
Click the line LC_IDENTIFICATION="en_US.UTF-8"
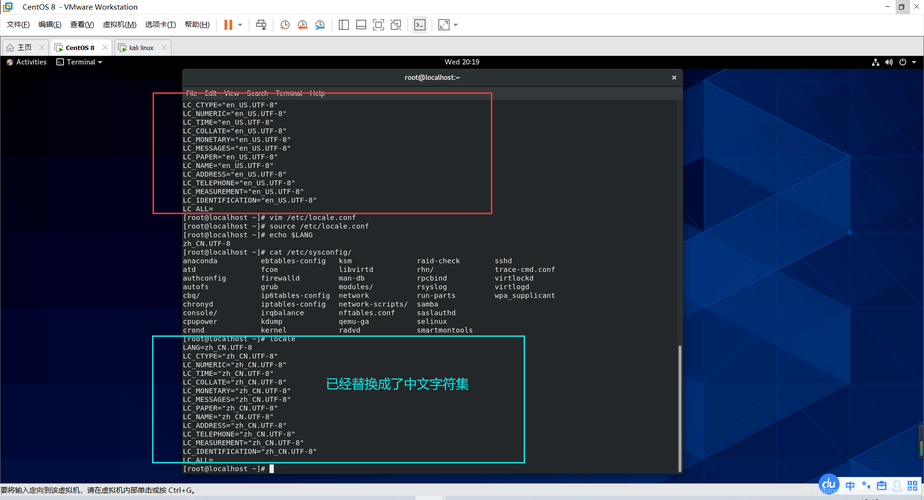(249, 200)
